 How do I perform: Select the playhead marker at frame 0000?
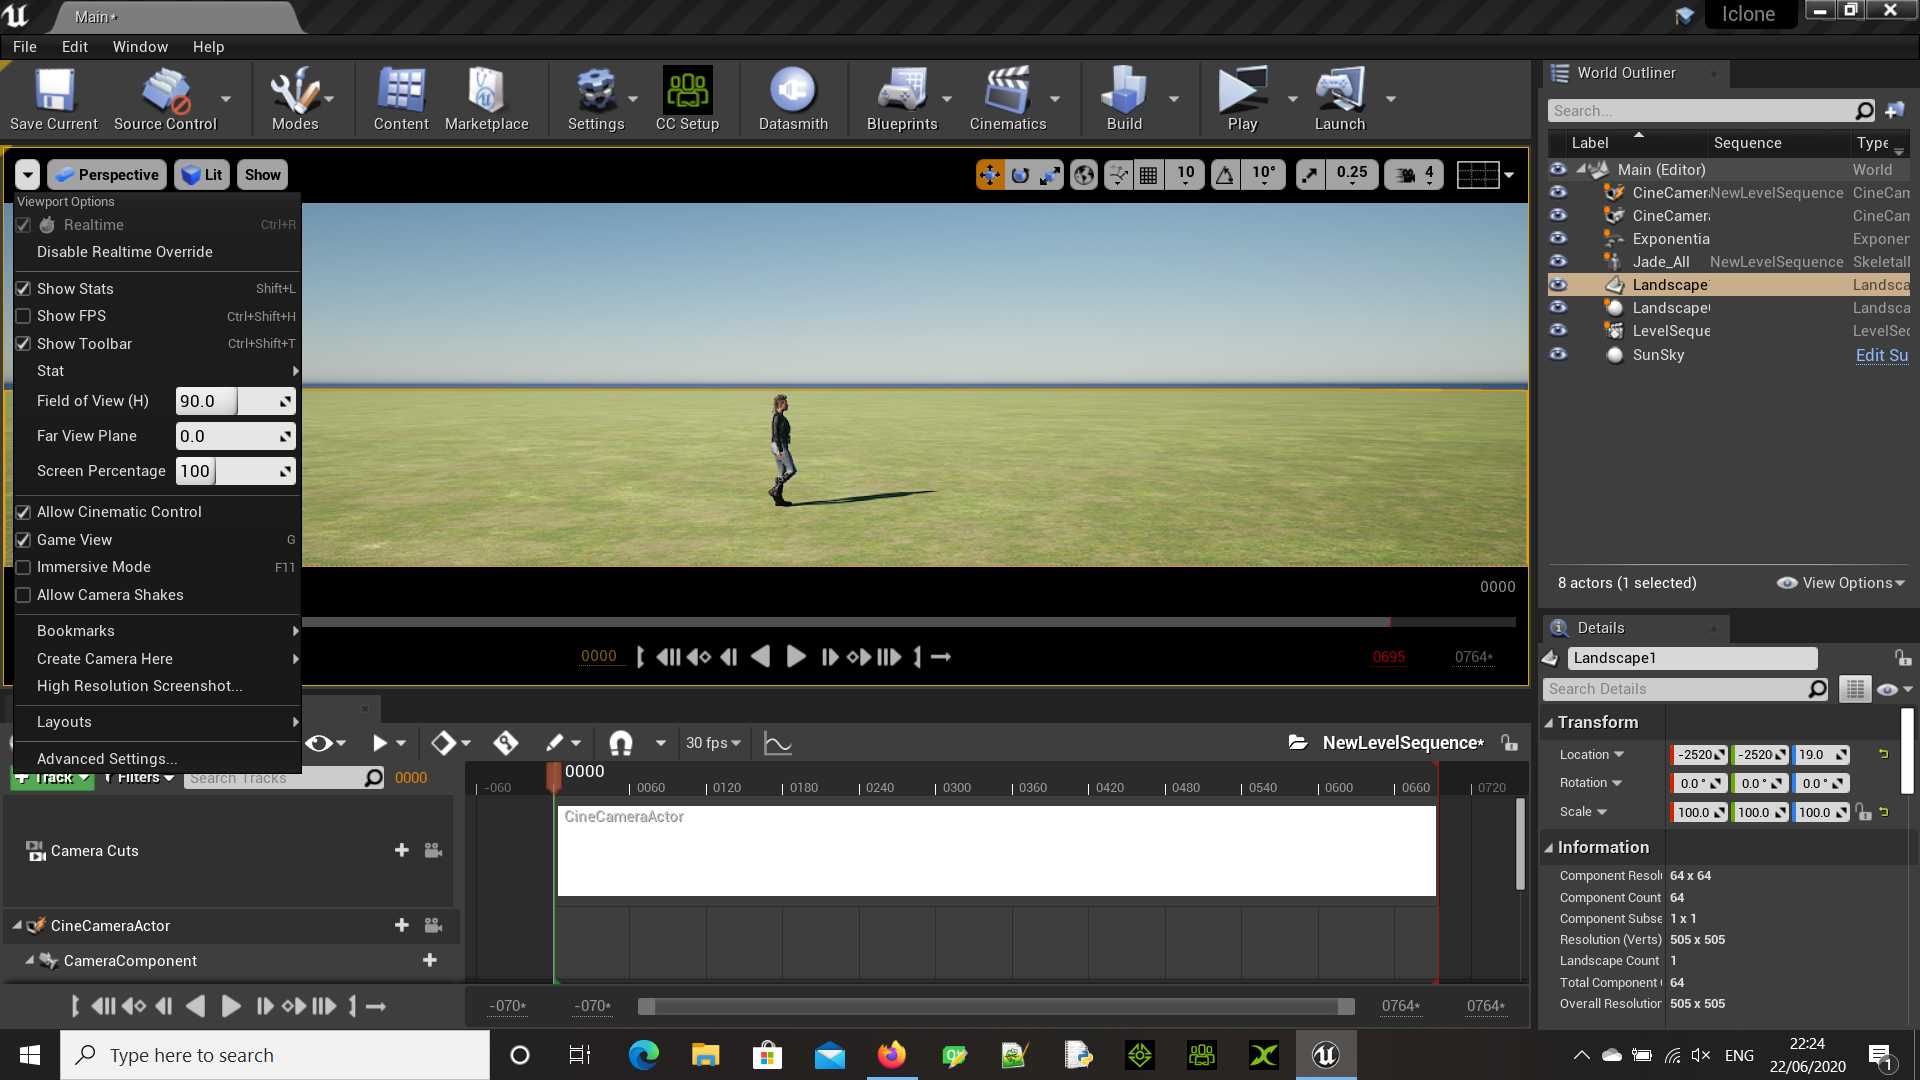click(554, 777)
